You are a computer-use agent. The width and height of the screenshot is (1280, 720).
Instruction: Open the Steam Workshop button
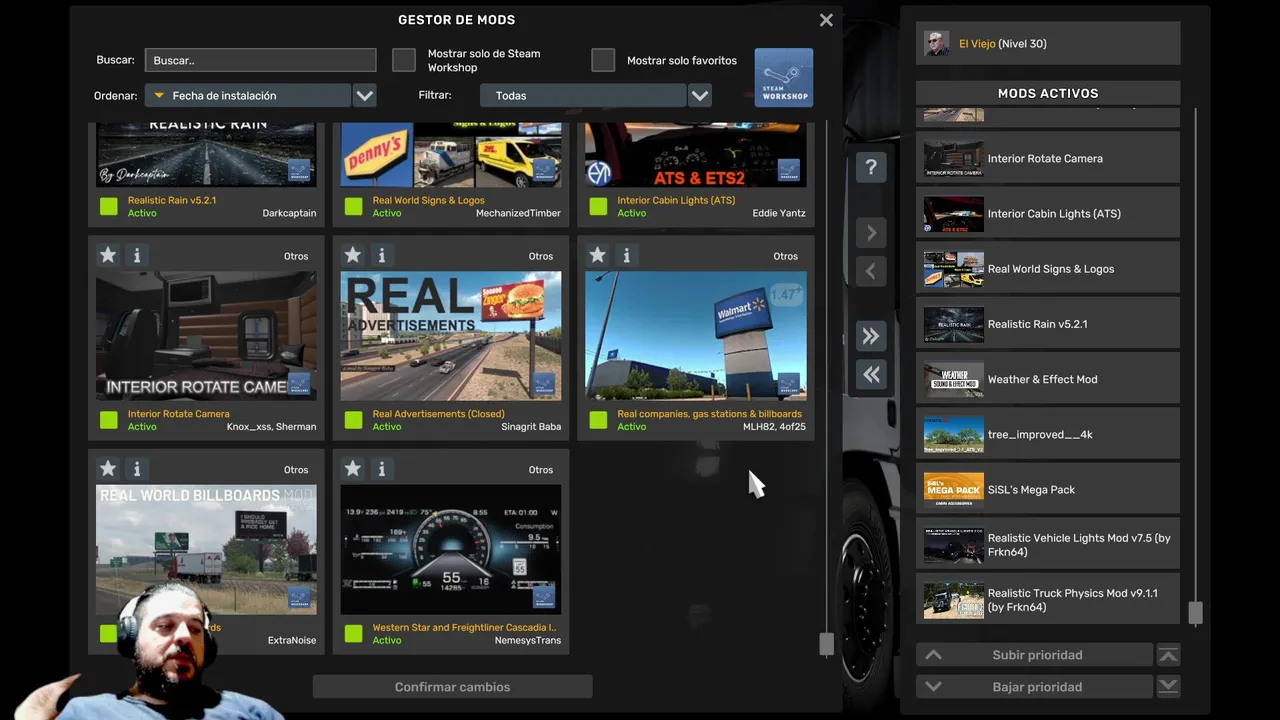[784, 77]
